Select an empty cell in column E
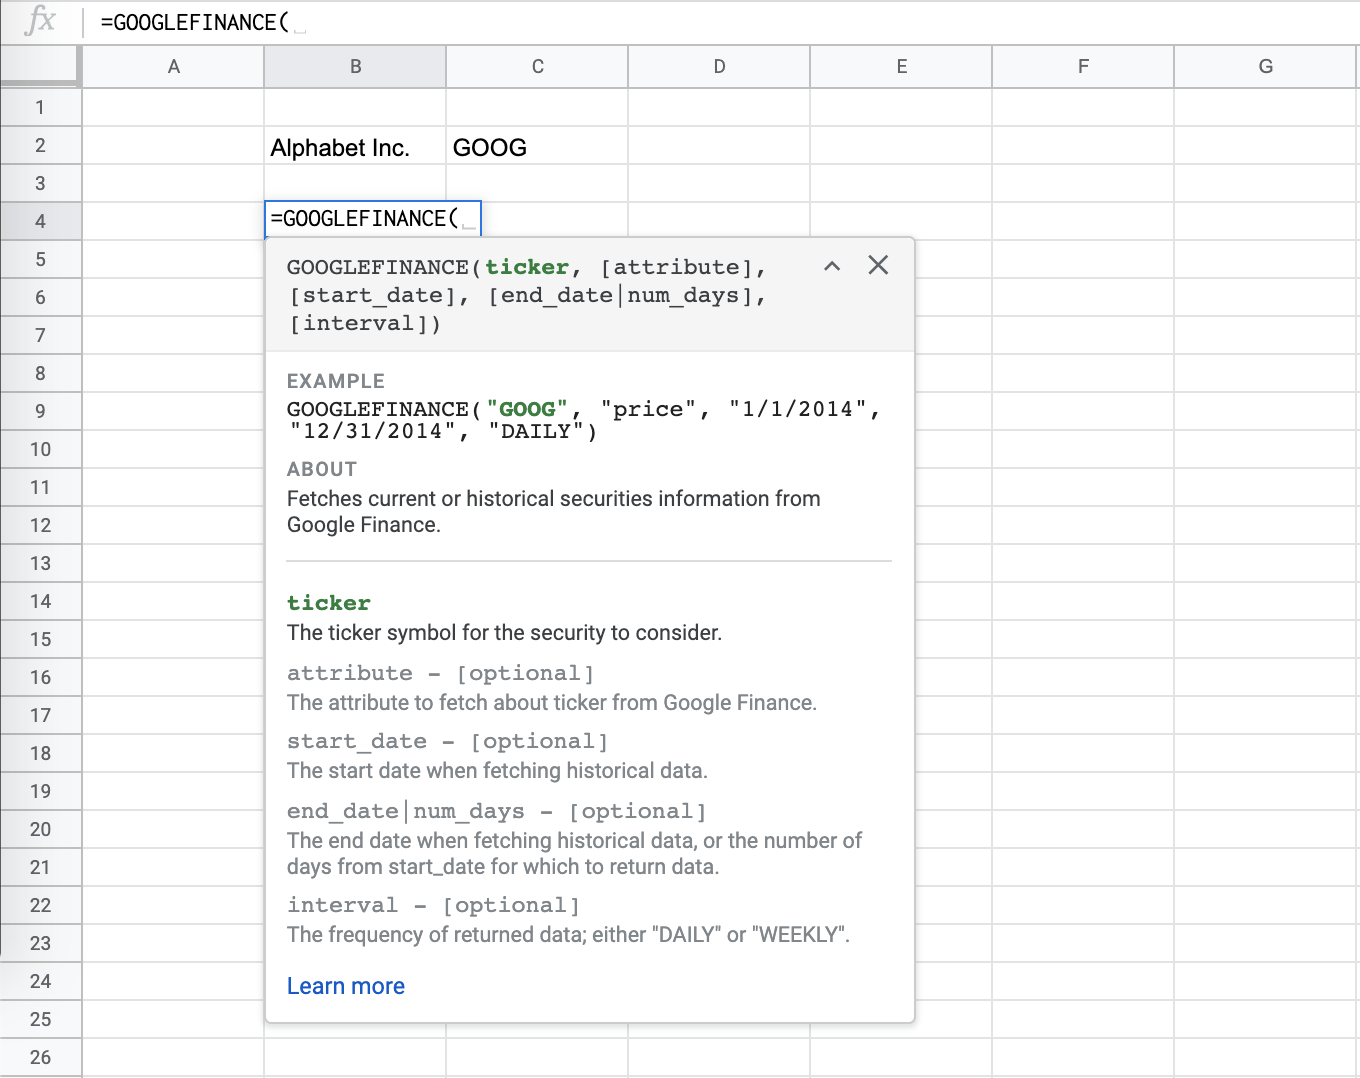Image resolution: width=1360 pixels, height=1078 pixels. (x=901, y=147)
